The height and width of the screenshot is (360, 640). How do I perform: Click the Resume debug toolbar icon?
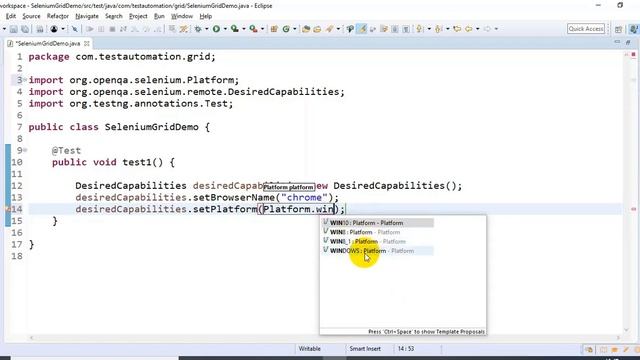point(89,29)
